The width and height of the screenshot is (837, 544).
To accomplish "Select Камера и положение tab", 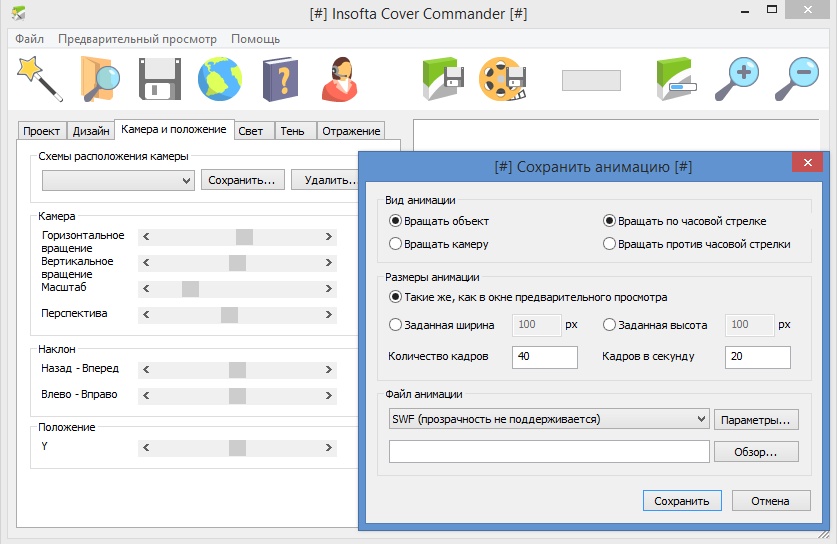I will (x=174, y=129).
